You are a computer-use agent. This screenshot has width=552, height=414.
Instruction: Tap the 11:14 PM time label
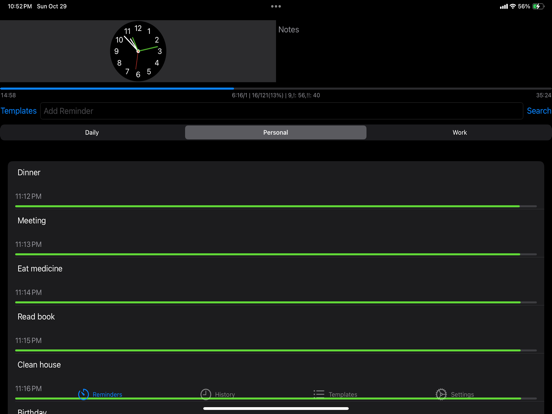click(29, 292)
